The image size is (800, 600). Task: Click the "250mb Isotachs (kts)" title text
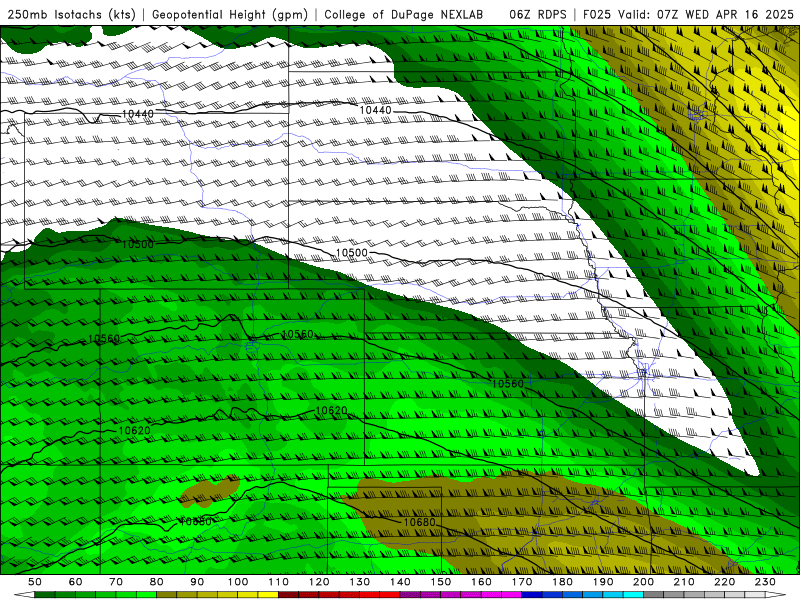coord(72,14)
